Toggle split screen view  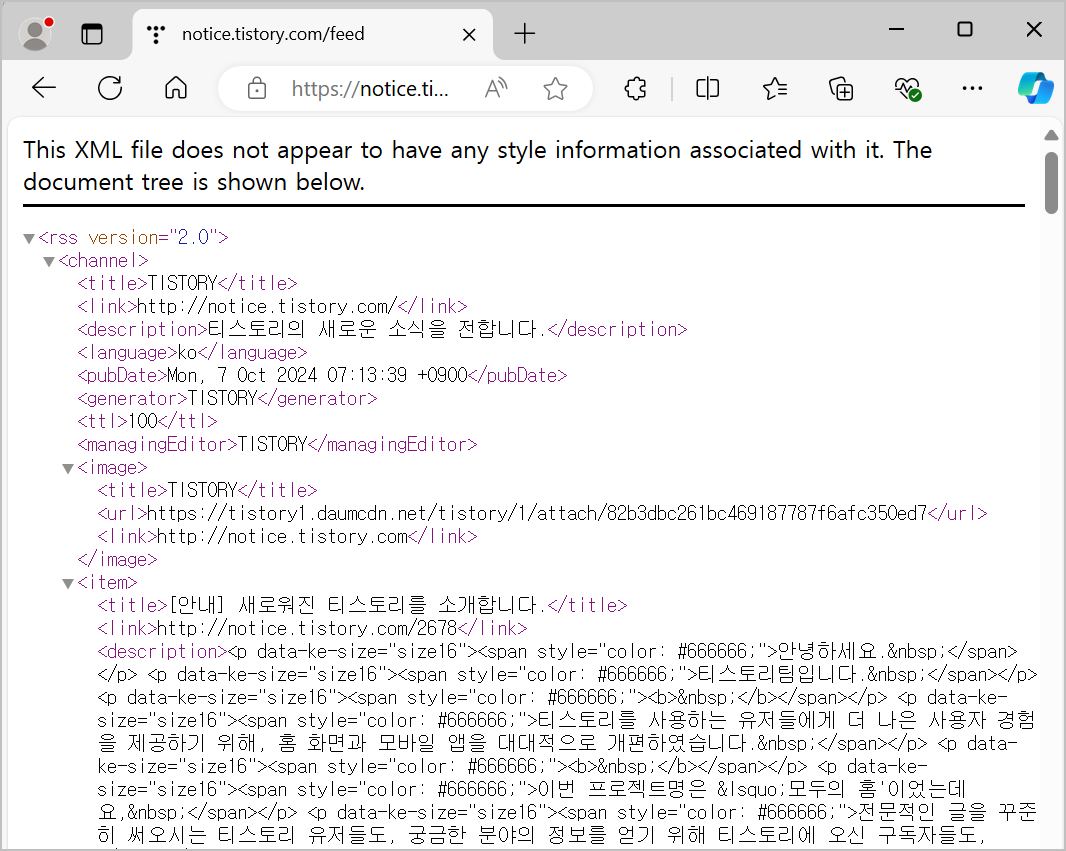pos(707,88)
